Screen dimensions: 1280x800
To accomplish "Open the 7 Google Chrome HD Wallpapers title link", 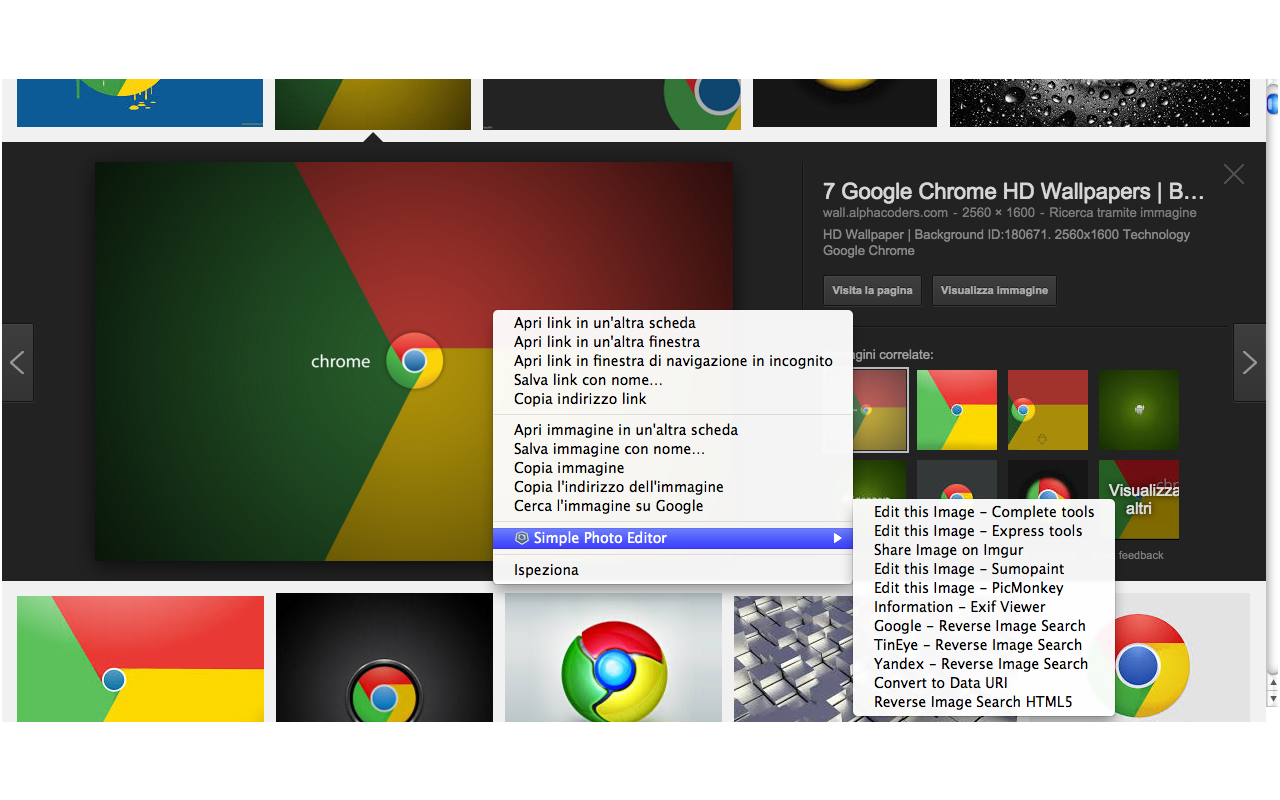I will (x=1013, y=191).
